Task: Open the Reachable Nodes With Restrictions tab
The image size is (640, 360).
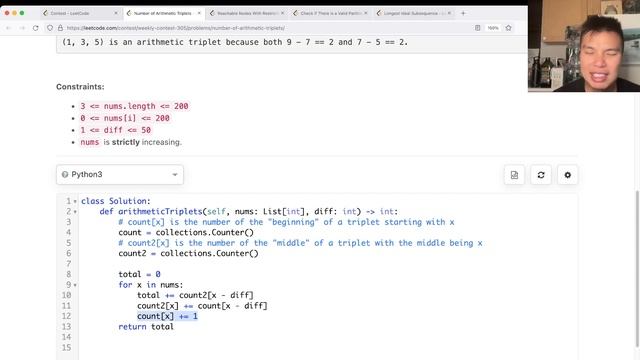Action: (246, 13)
